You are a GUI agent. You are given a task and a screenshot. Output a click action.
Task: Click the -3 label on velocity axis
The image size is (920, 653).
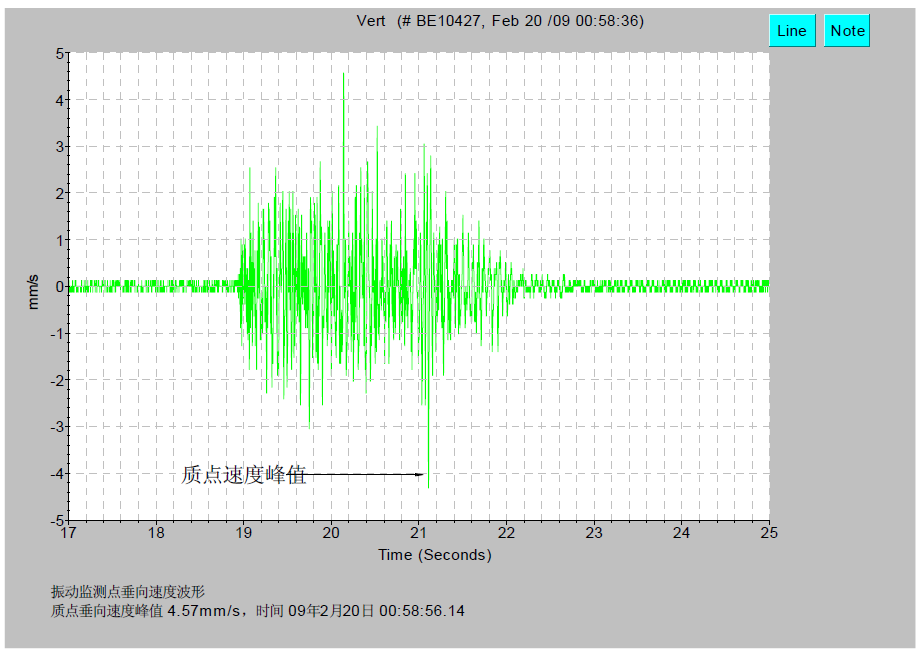pos(58,427)
